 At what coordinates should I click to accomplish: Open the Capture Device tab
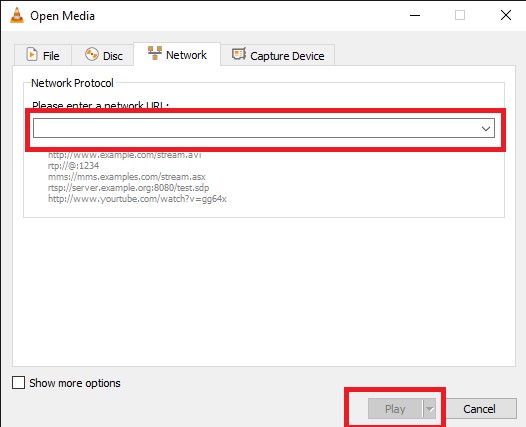[x=278, y=55]
